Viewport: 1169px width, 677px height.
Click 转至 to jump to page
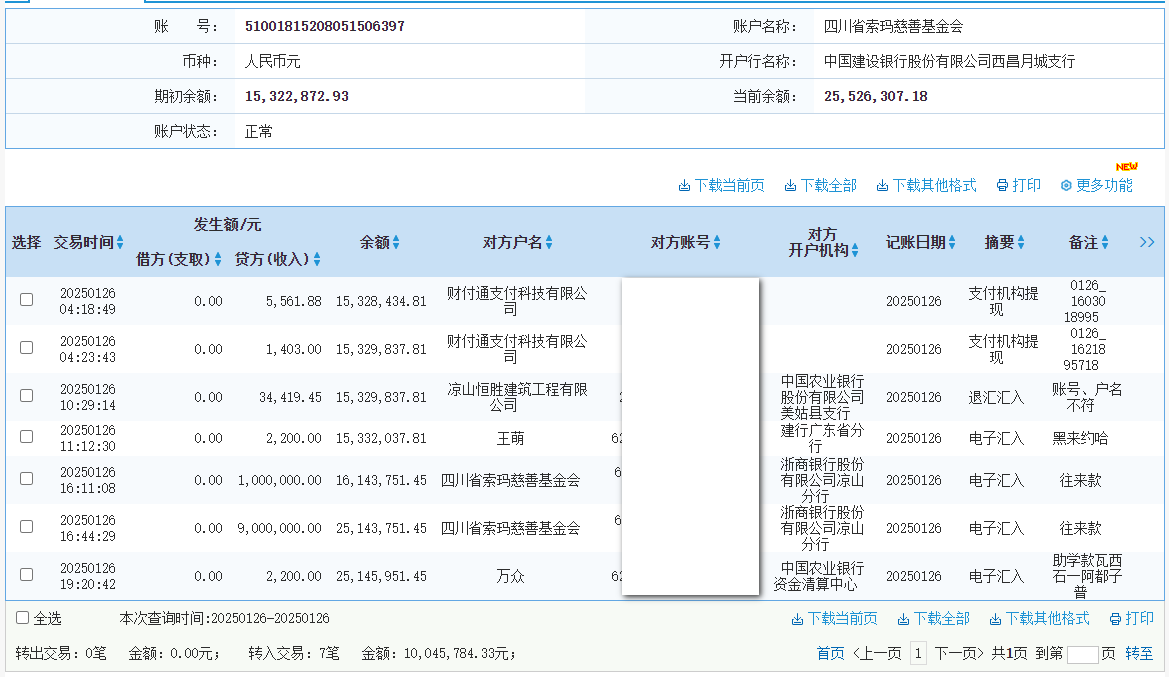(1139, 654)
